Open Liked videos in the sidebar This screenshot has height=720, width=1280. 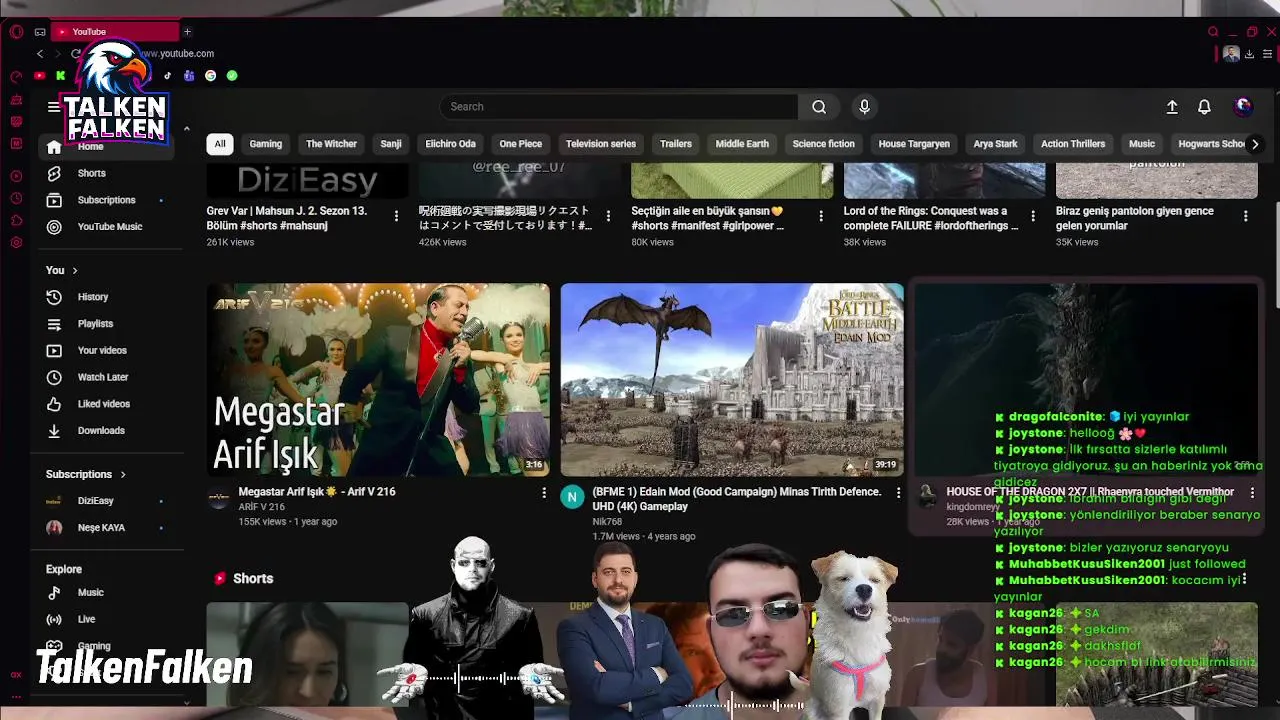[x=108, y=404]
